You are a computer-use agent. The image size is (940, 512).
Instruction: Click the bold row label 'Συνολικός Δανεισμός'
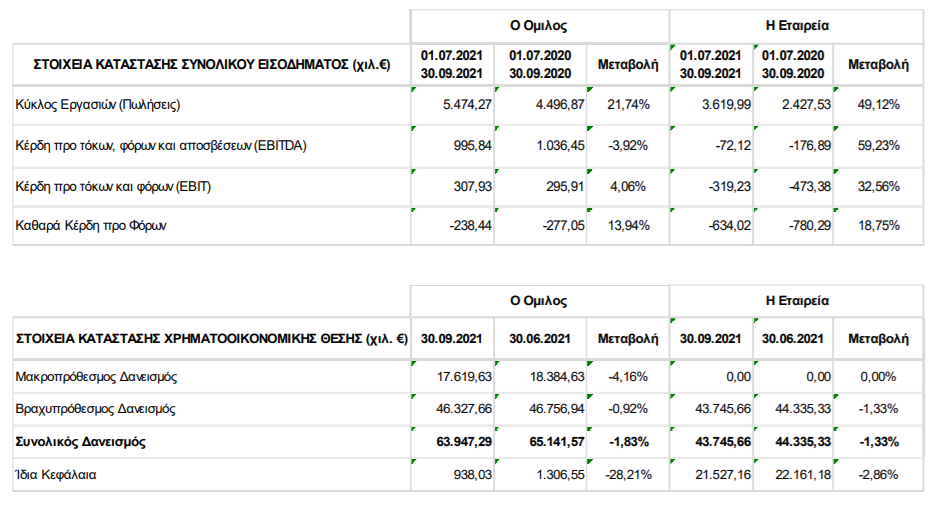click(80, 442)
